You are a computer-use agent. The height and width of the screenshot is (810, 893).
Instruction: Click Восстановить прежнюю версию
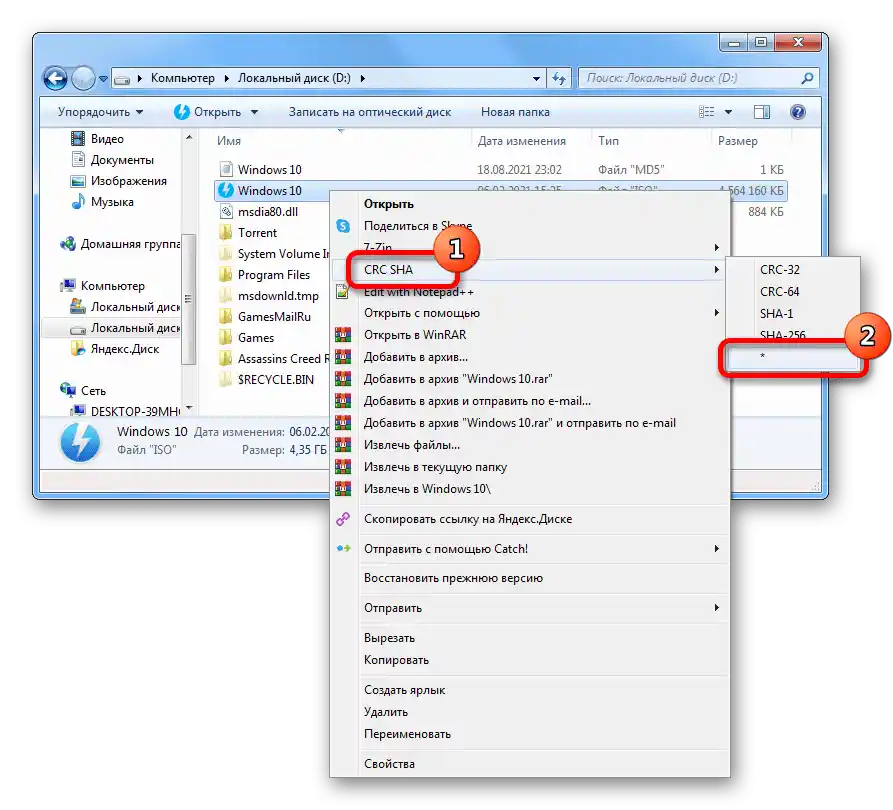[x=530, y=578]
